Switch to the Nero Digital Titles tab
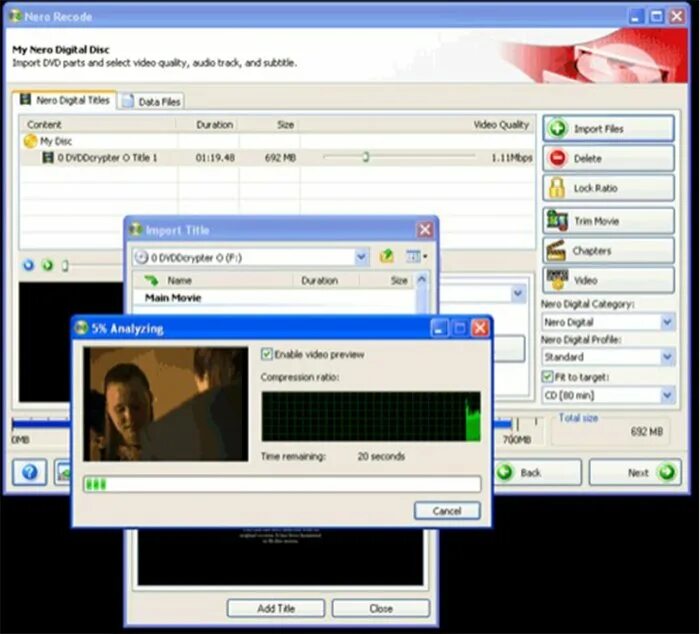This screenshot has width=700, height=634. pyautogui.click(x=65, y=100)
